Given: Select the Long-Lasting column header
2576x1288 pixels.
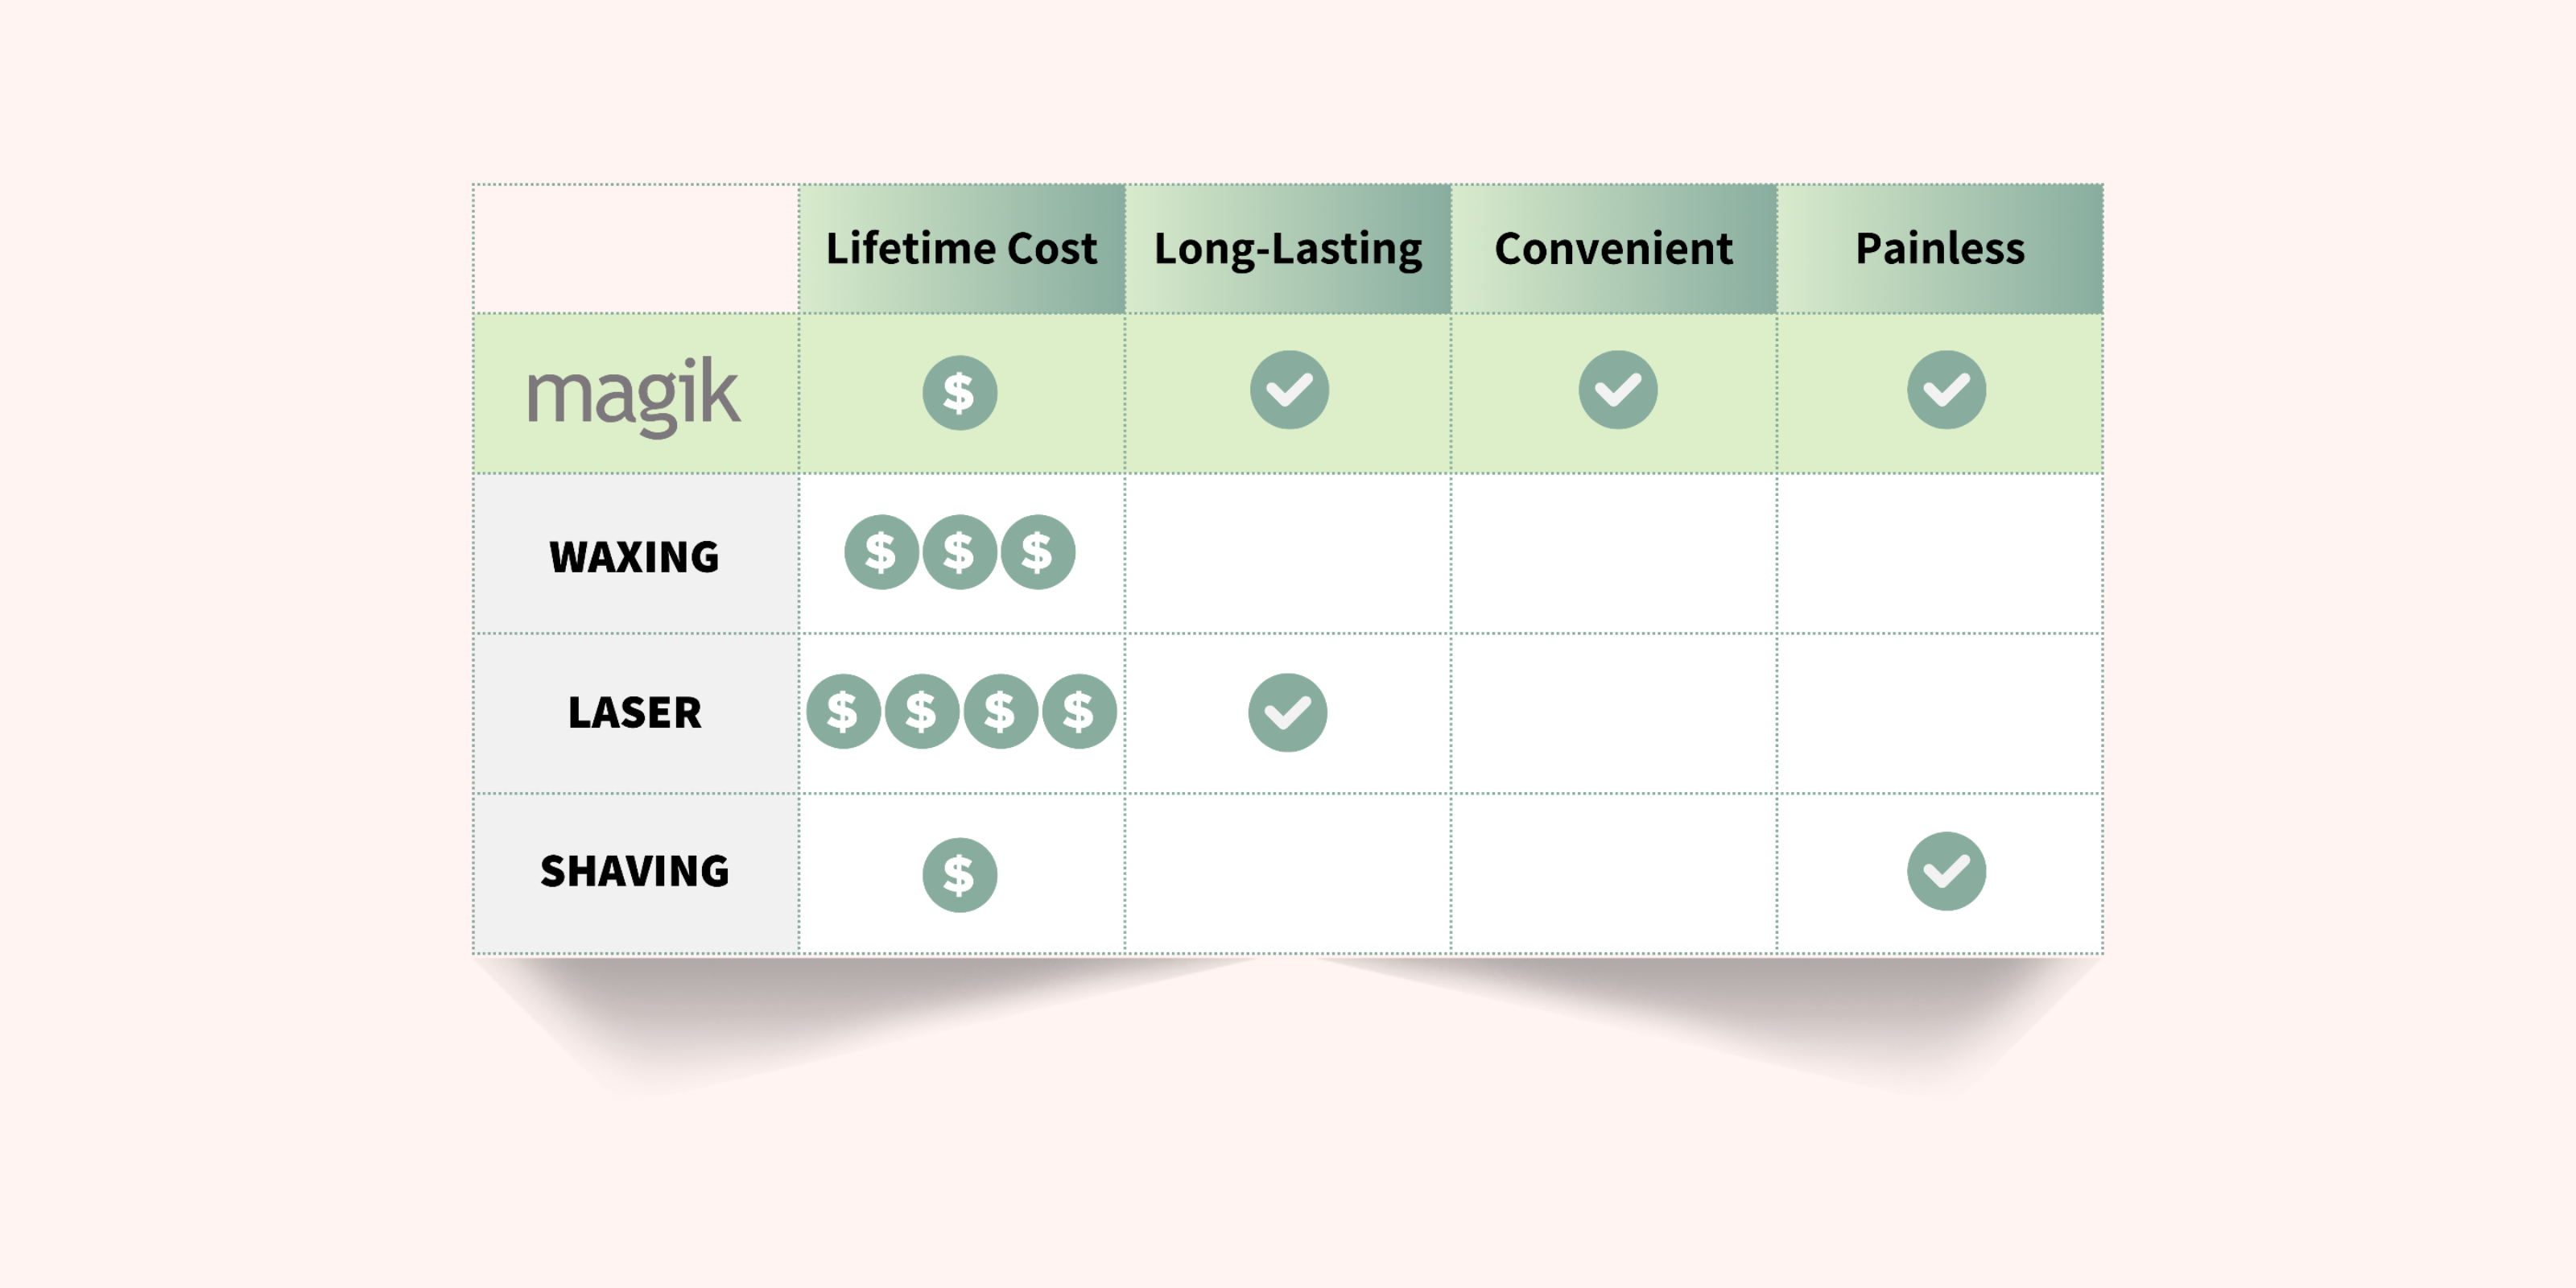Looking at the screenshot, I should 1288,248.
